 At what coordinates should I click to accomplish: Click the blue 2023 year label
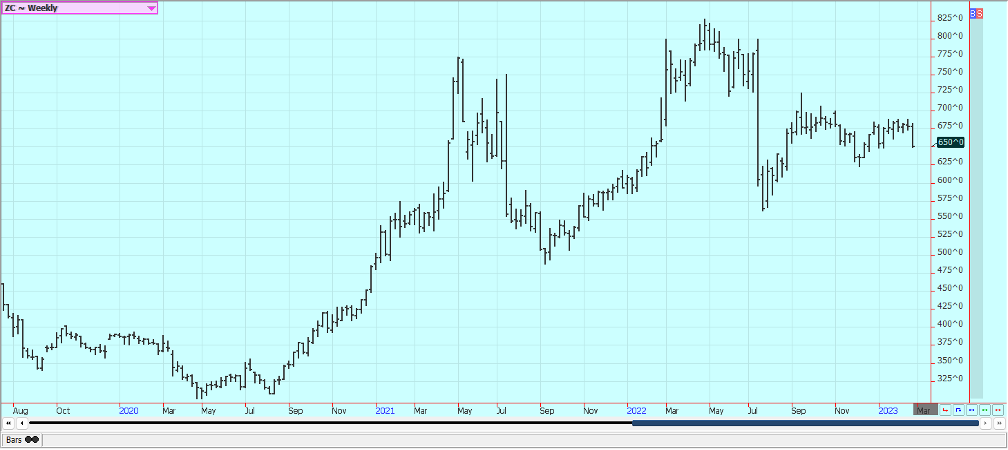[x=888, y=410]
